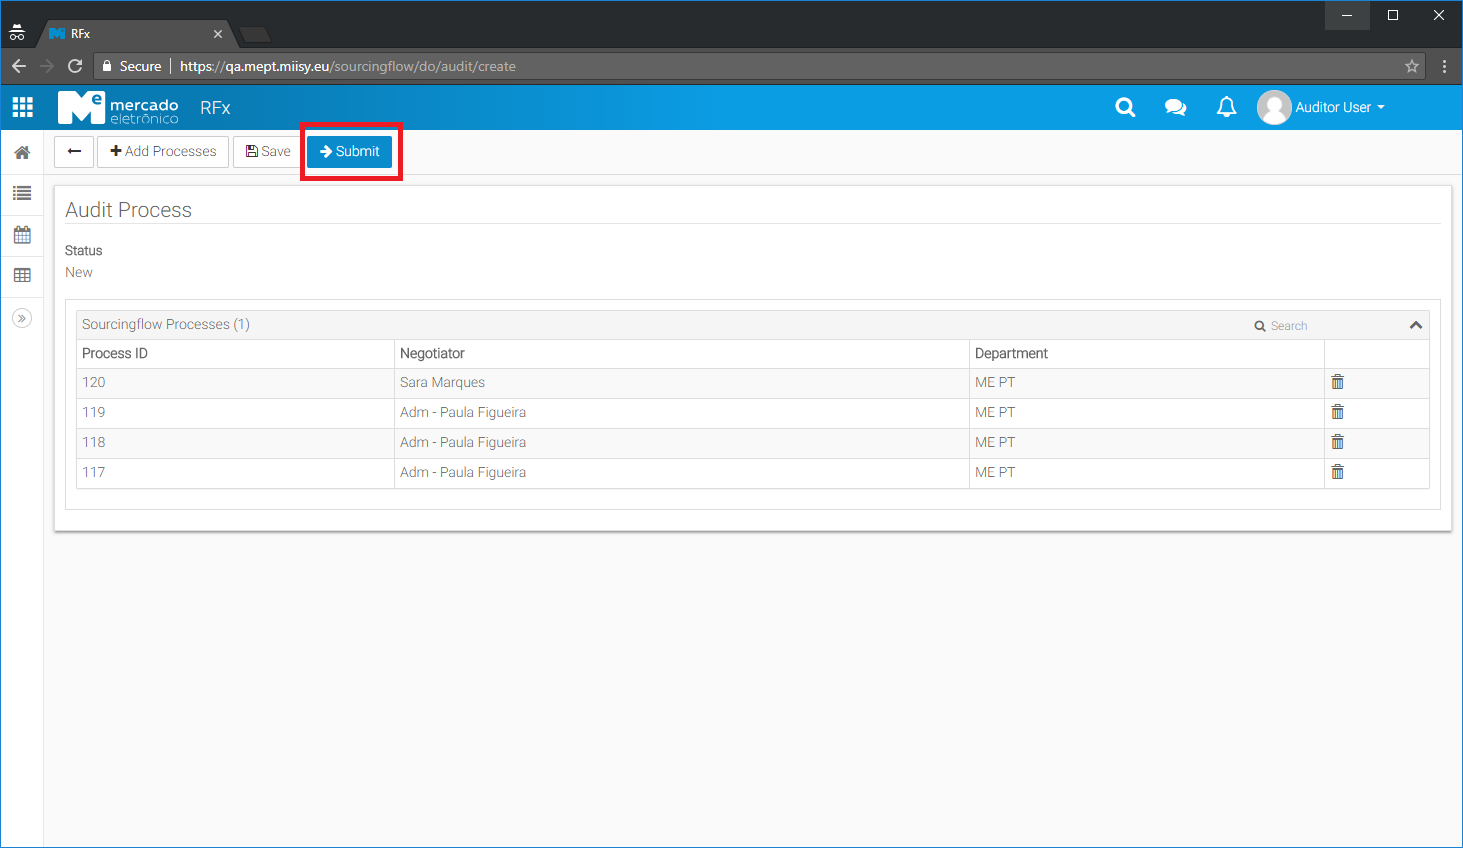1463x848 pixels.
Task: Open the list view sidebar icon
Action: 22,193
